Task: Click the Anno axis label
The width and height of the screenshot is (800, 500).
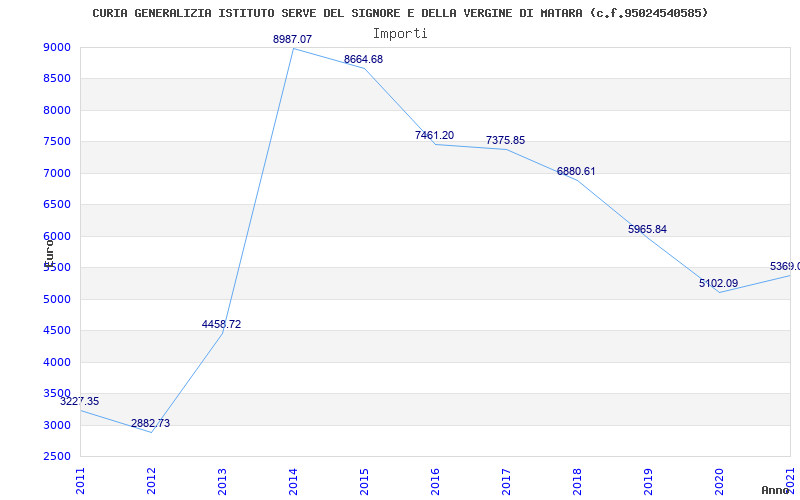Action: click(x=775, y=490)
